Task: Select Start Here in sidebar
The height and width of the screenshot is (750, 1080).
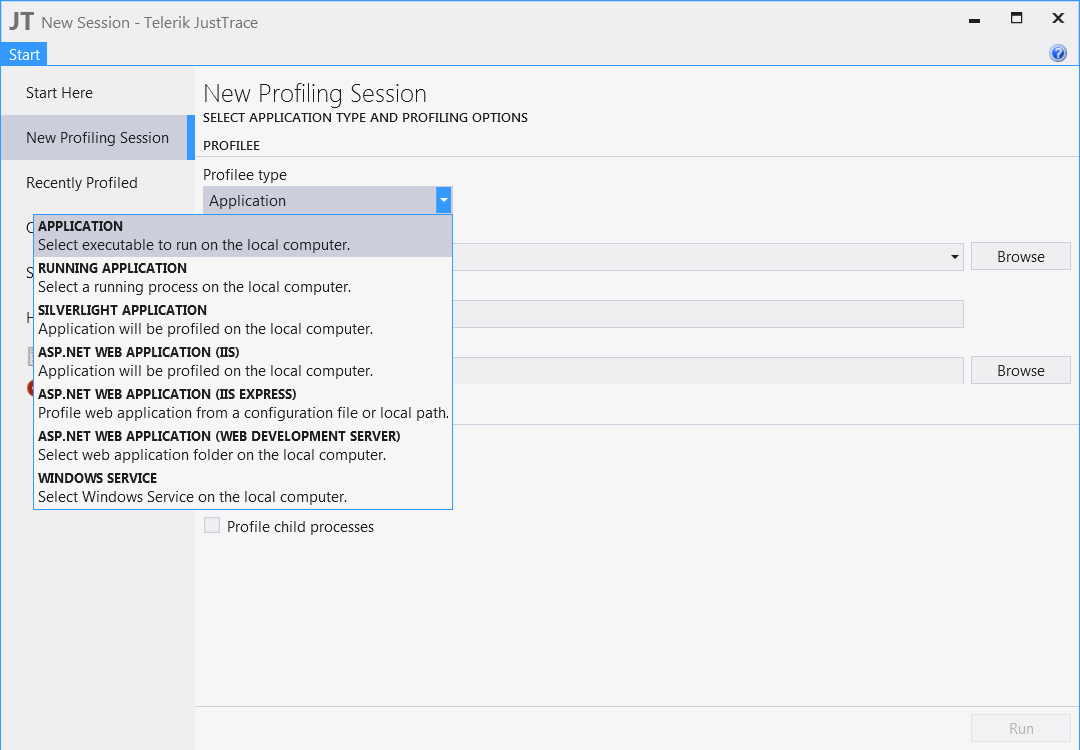Action: (x=59, y=93)
